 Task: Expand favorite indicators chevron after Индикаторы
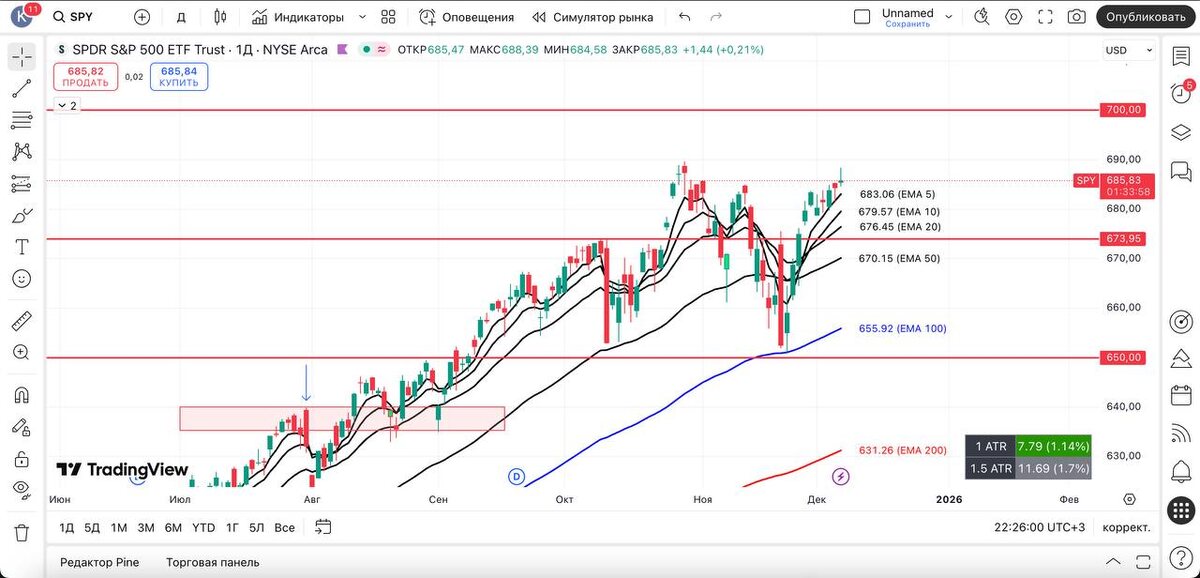(362, 17)
